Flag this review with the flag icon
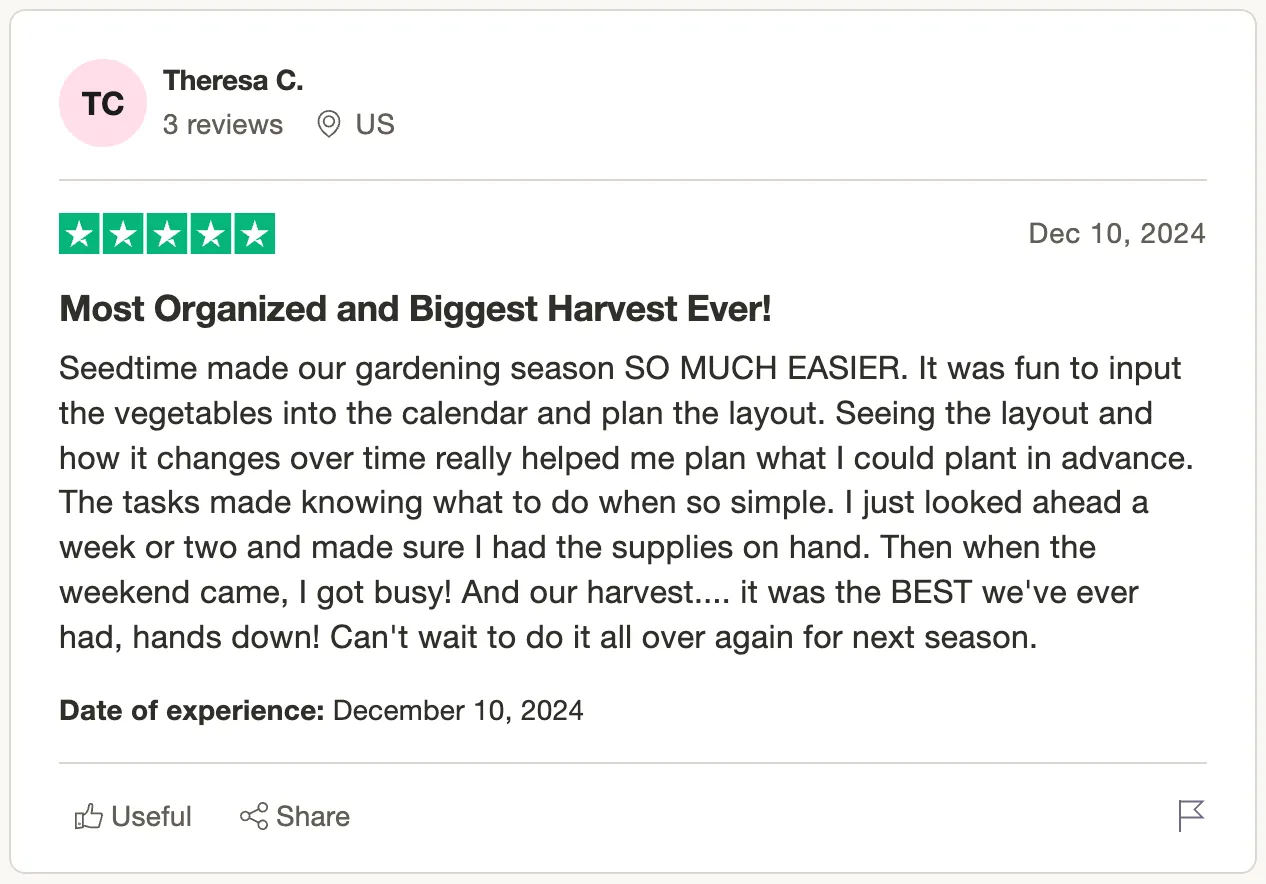This screenshot has height=884, width=1266. 1191,816
